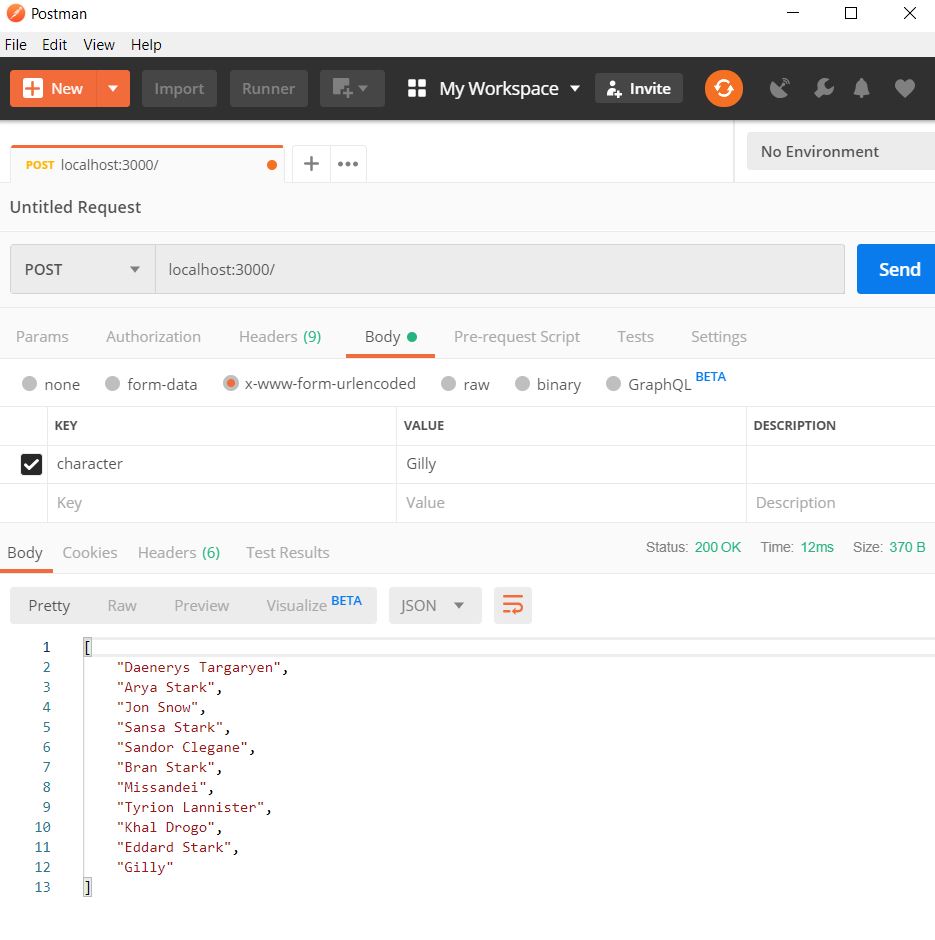The height and width of the screenshot is (940, 935).
Task: Switch to the Headers (9) request tab
Action: pyautogui.click(x=280, y=336)
